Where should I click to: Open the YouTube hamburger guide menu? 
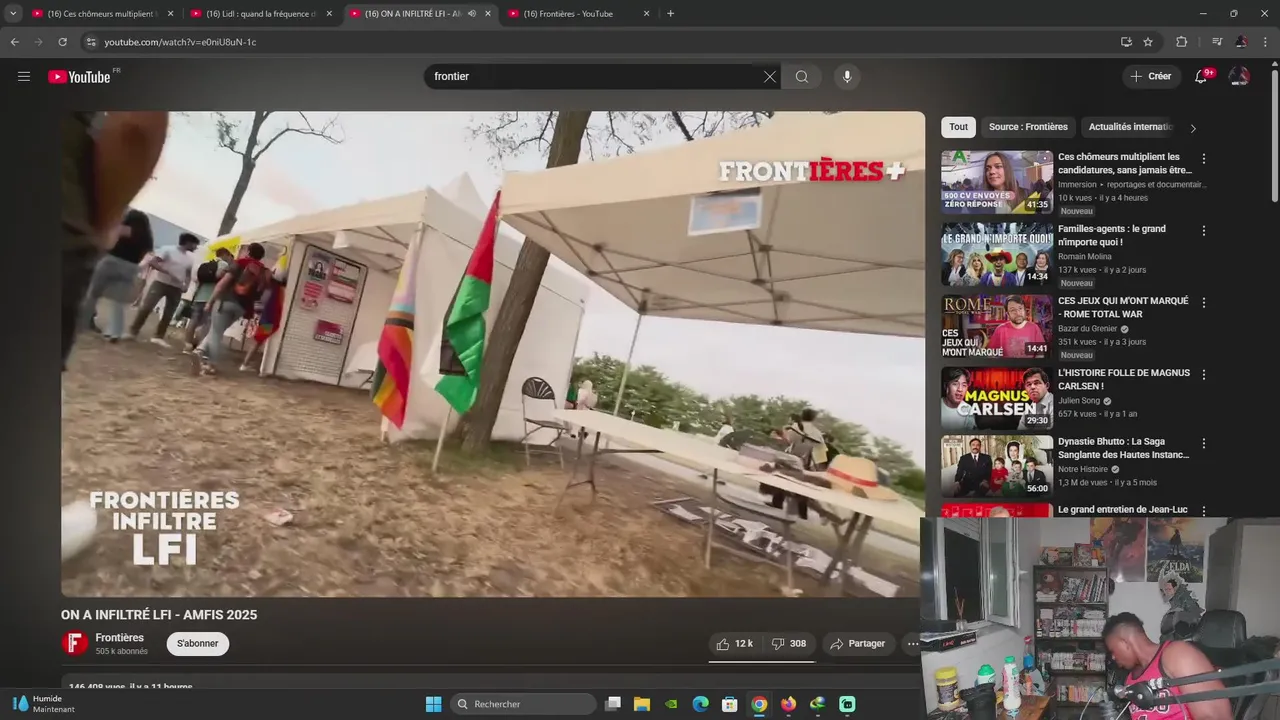click(24, 76)
